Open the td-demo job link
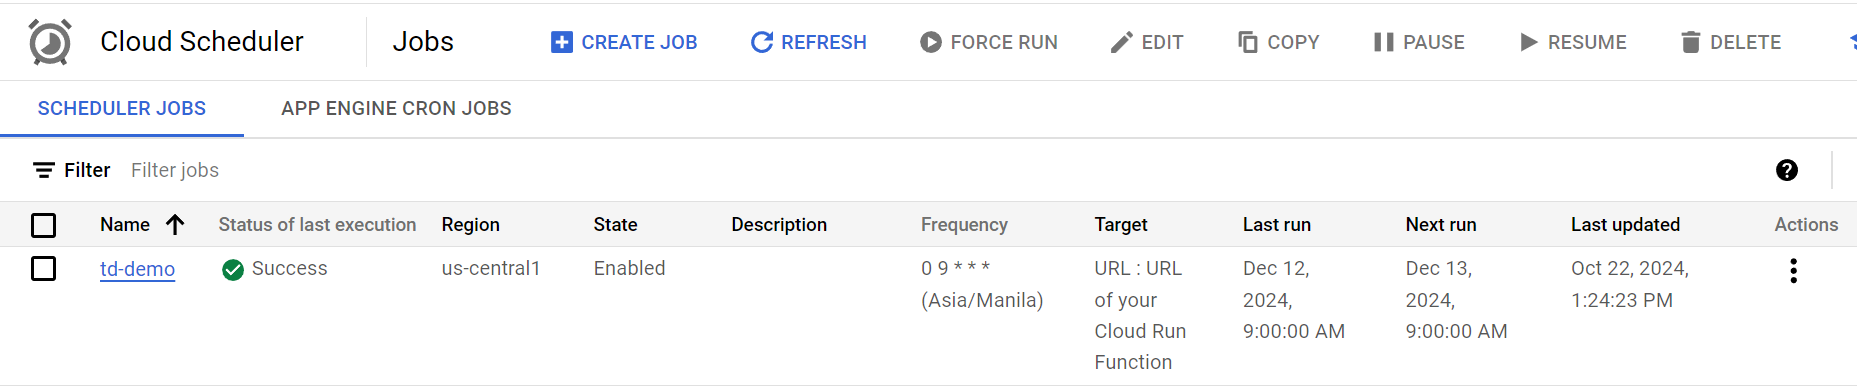Viewport: 1857px width, 387px height. click(x=137, y=269)
